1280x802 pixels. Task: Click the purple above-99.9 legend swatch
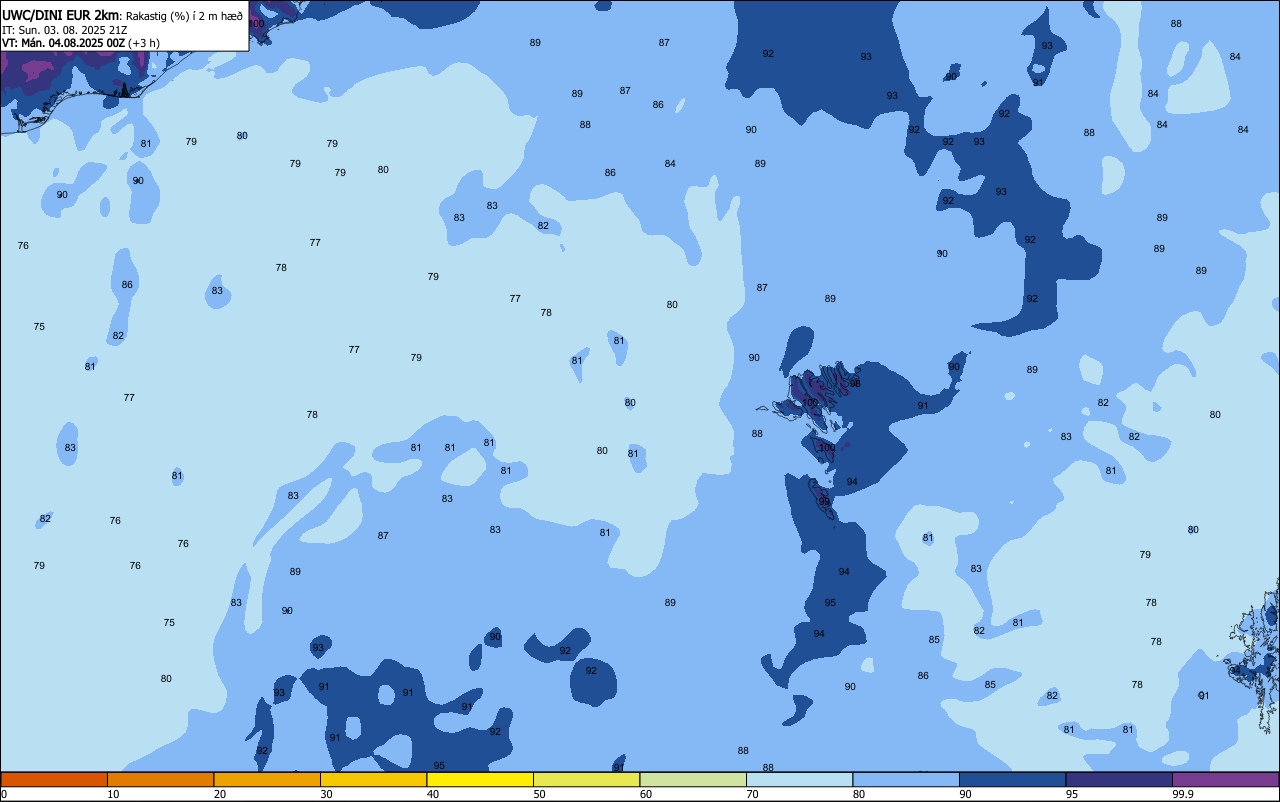coord(1225,779)
